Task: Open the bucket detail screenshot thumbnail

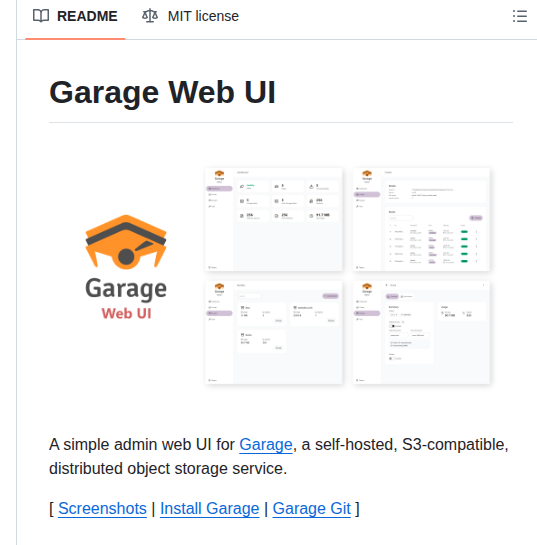Action: pyautogui.click(x=422, y=332)
